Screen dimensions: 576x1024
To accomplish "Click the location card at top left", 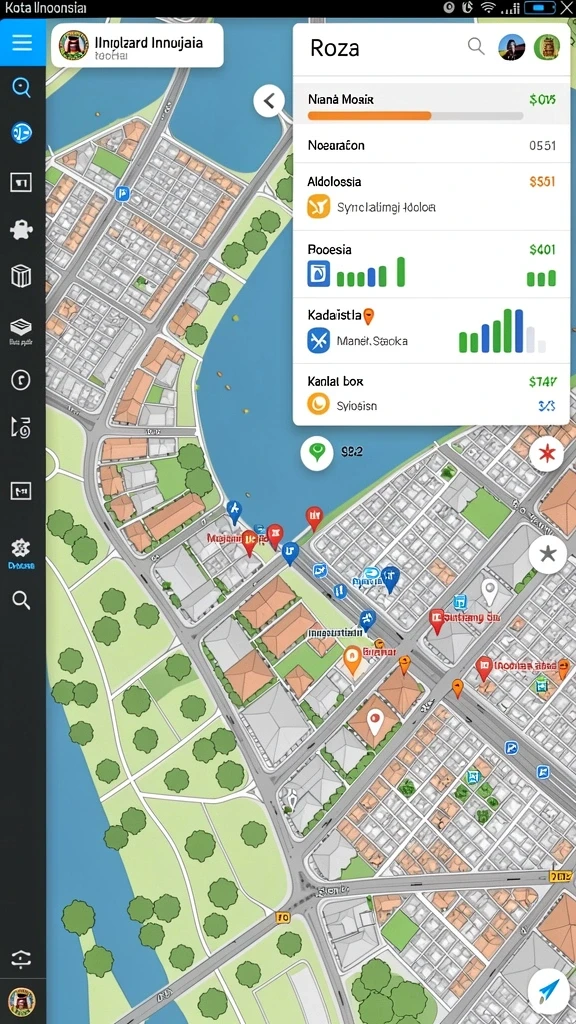I will pyautogui.click(x=137, y=46).
